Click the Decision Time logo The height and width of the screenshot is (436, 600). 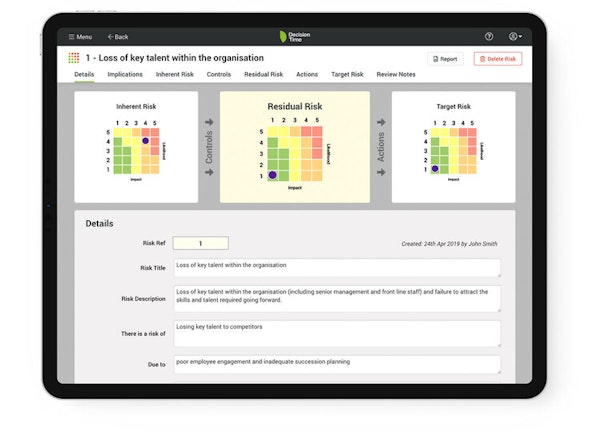(x=295, y=36)
